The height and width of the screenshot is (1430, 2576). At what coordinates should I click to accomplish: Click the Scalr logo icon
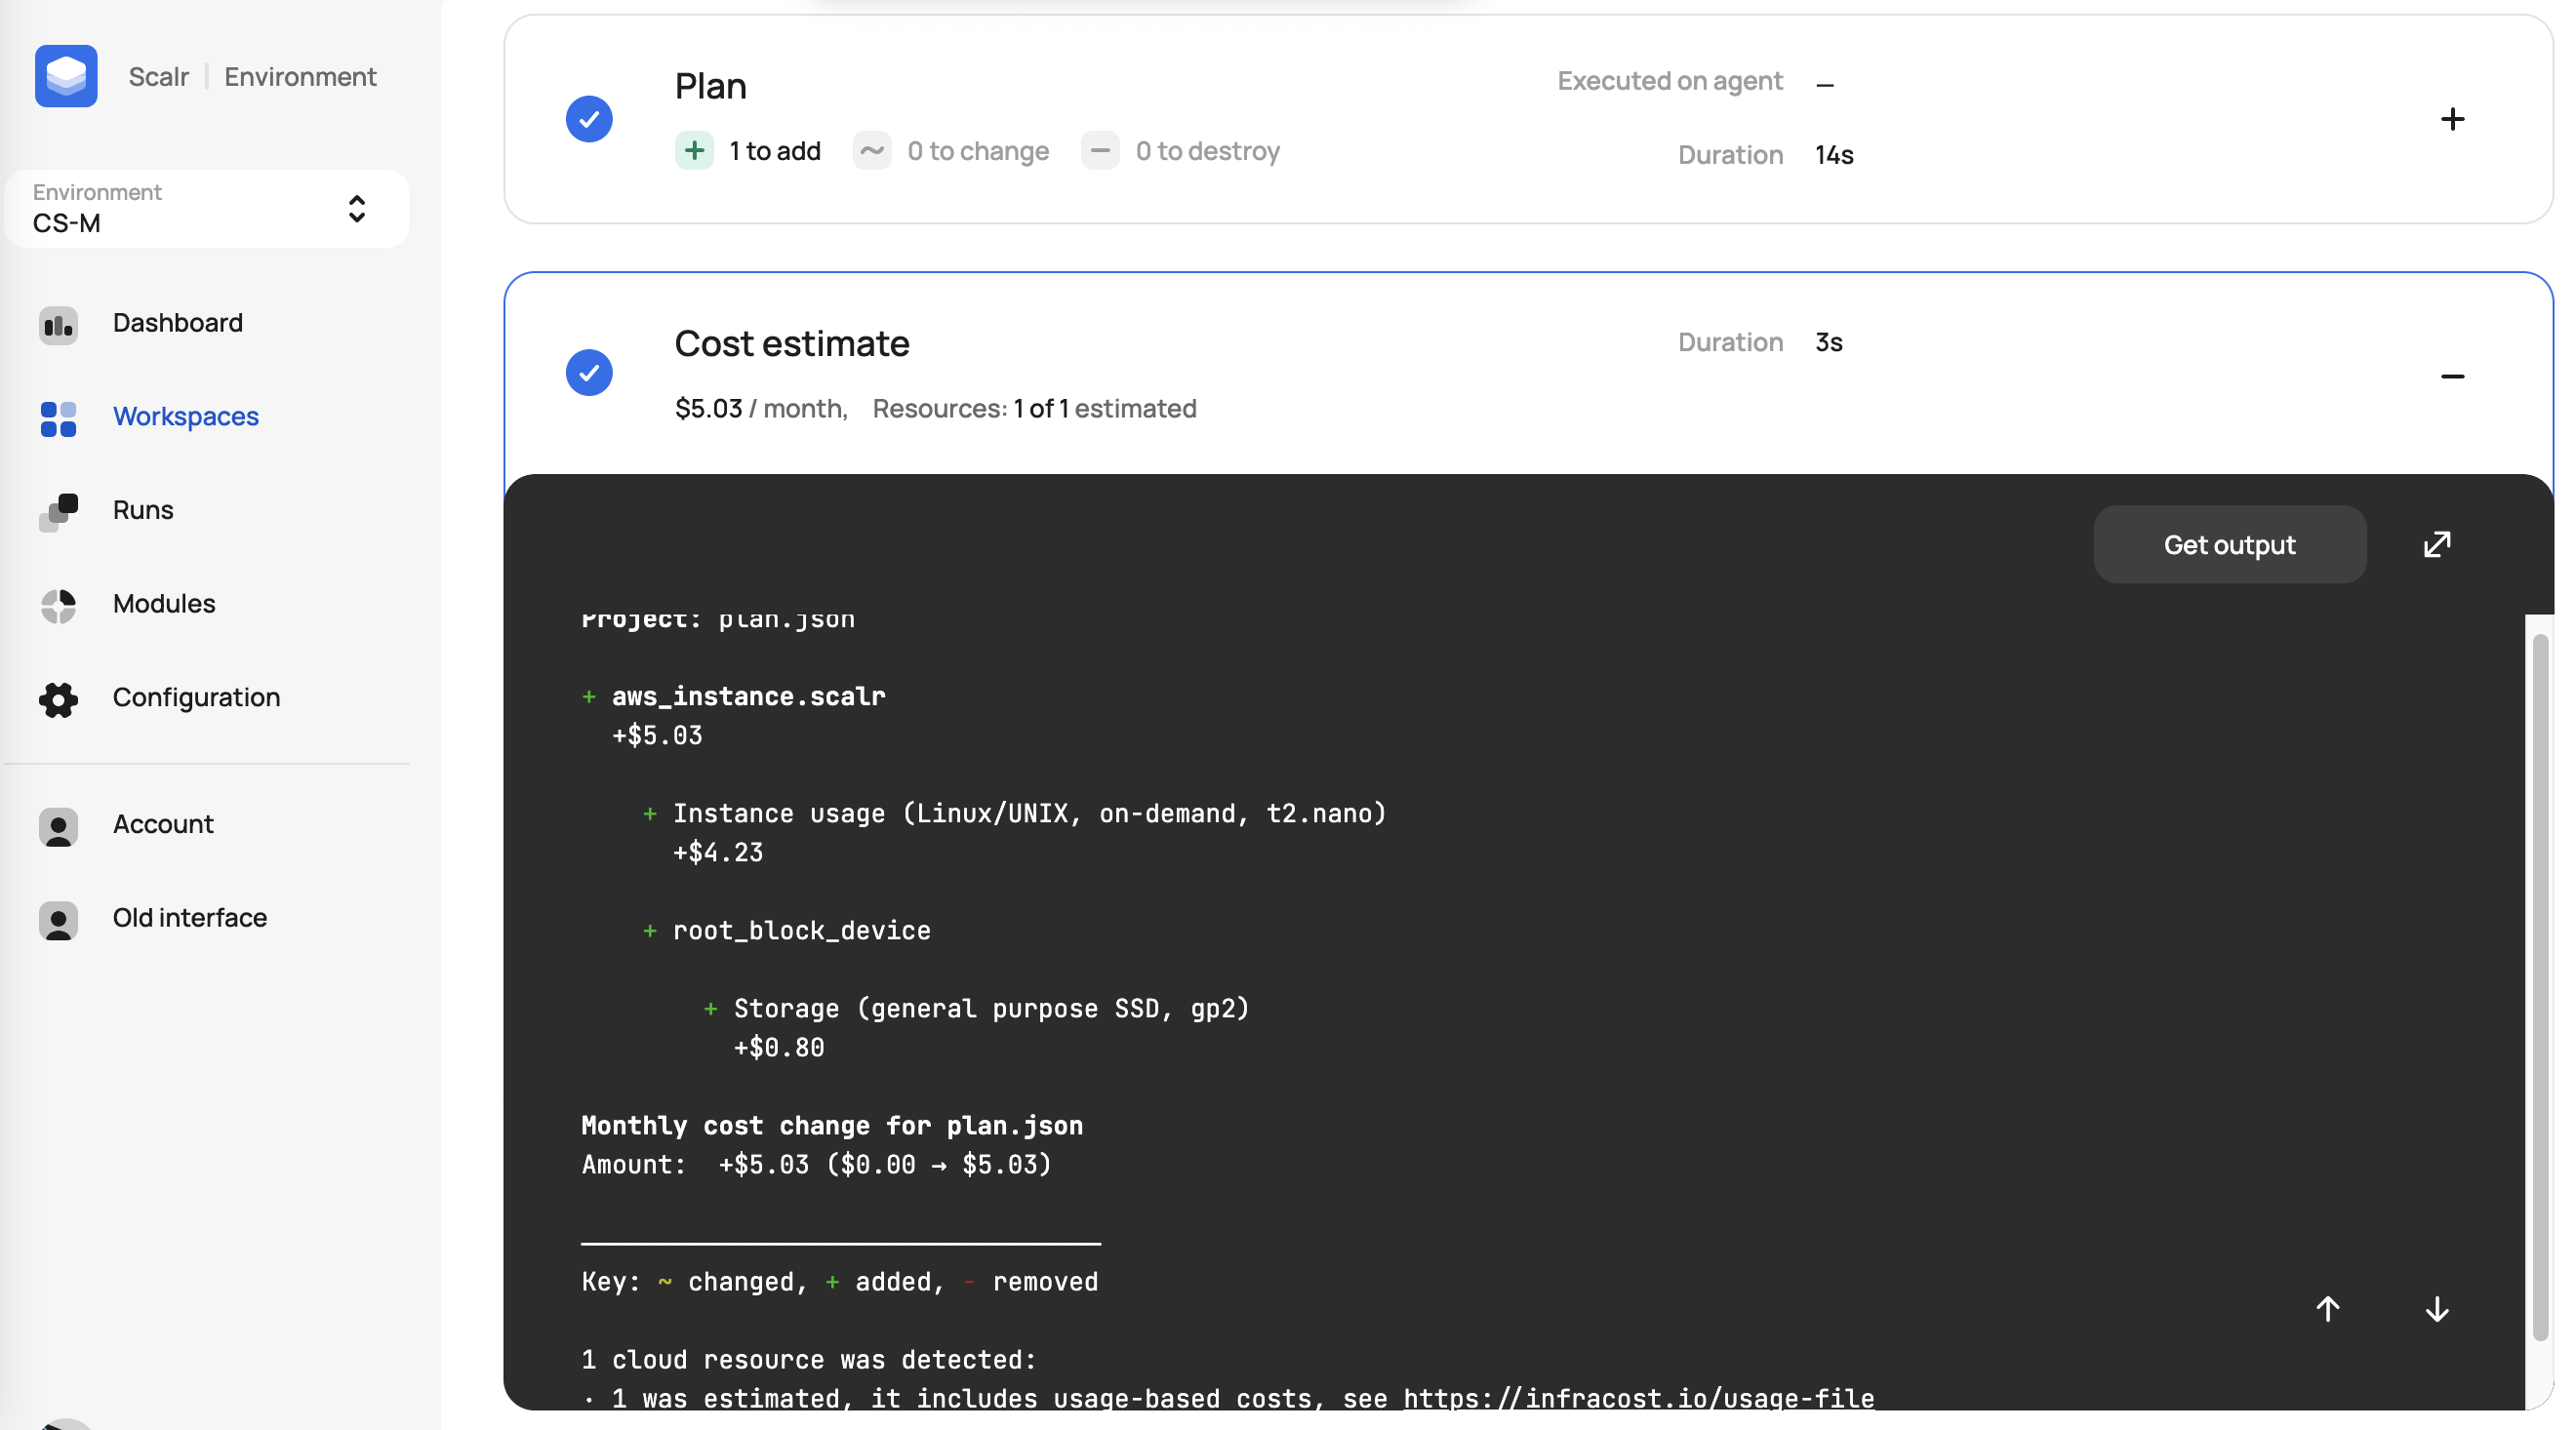coord(66,76)
